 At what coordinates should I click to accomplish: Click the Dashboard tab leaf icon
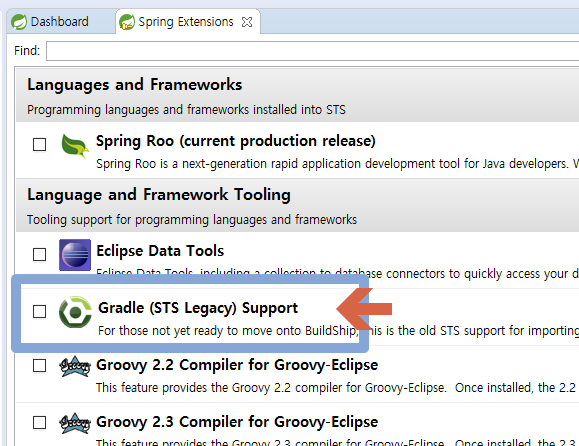(x=19, y=22)
